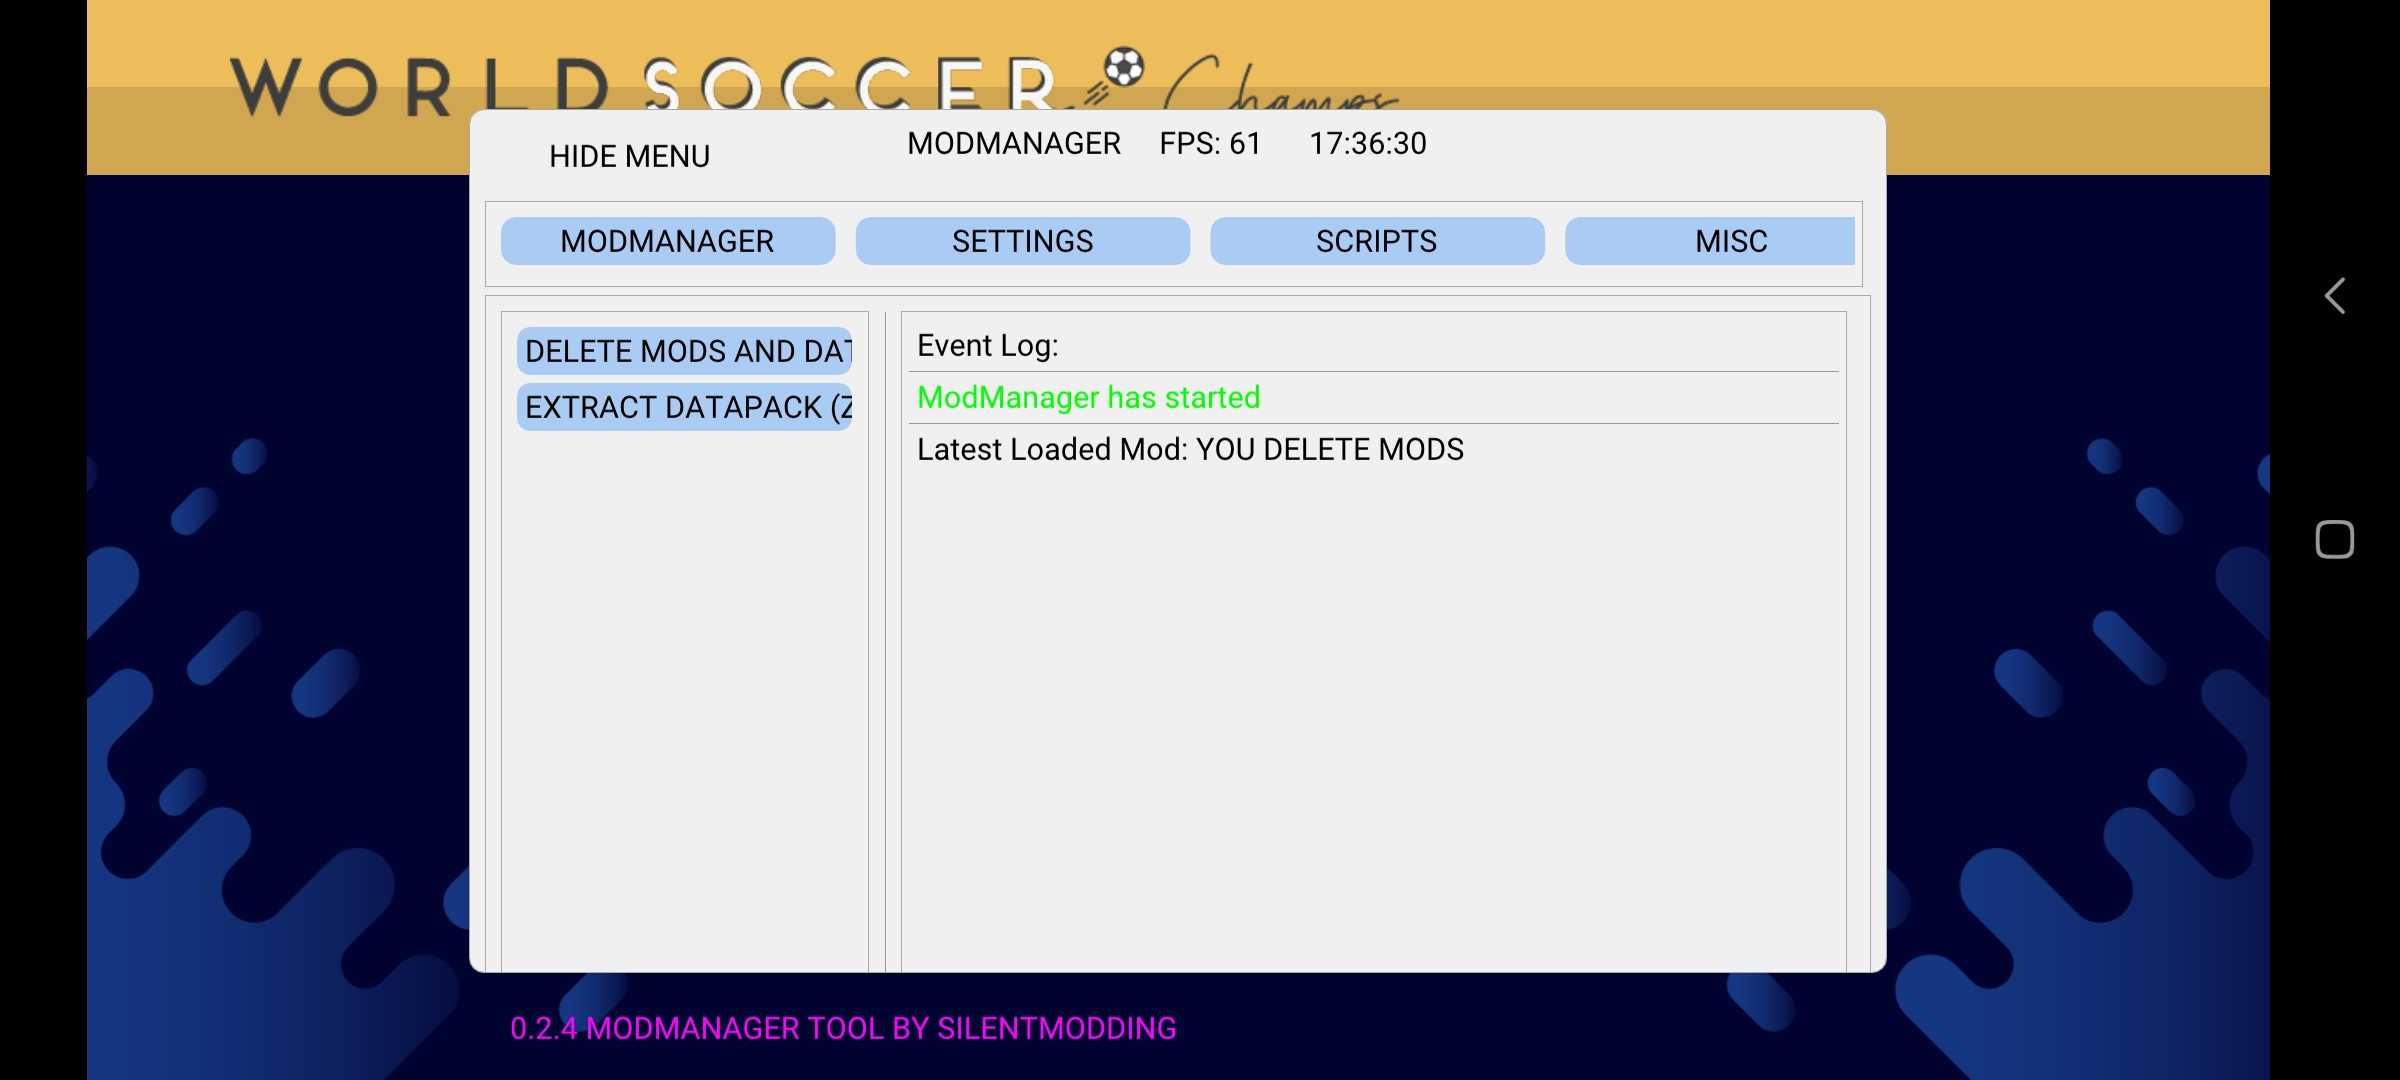This screenshot has height=1080, width=2400.
Task: Select the MISC tab
Action: (1710, 241)
